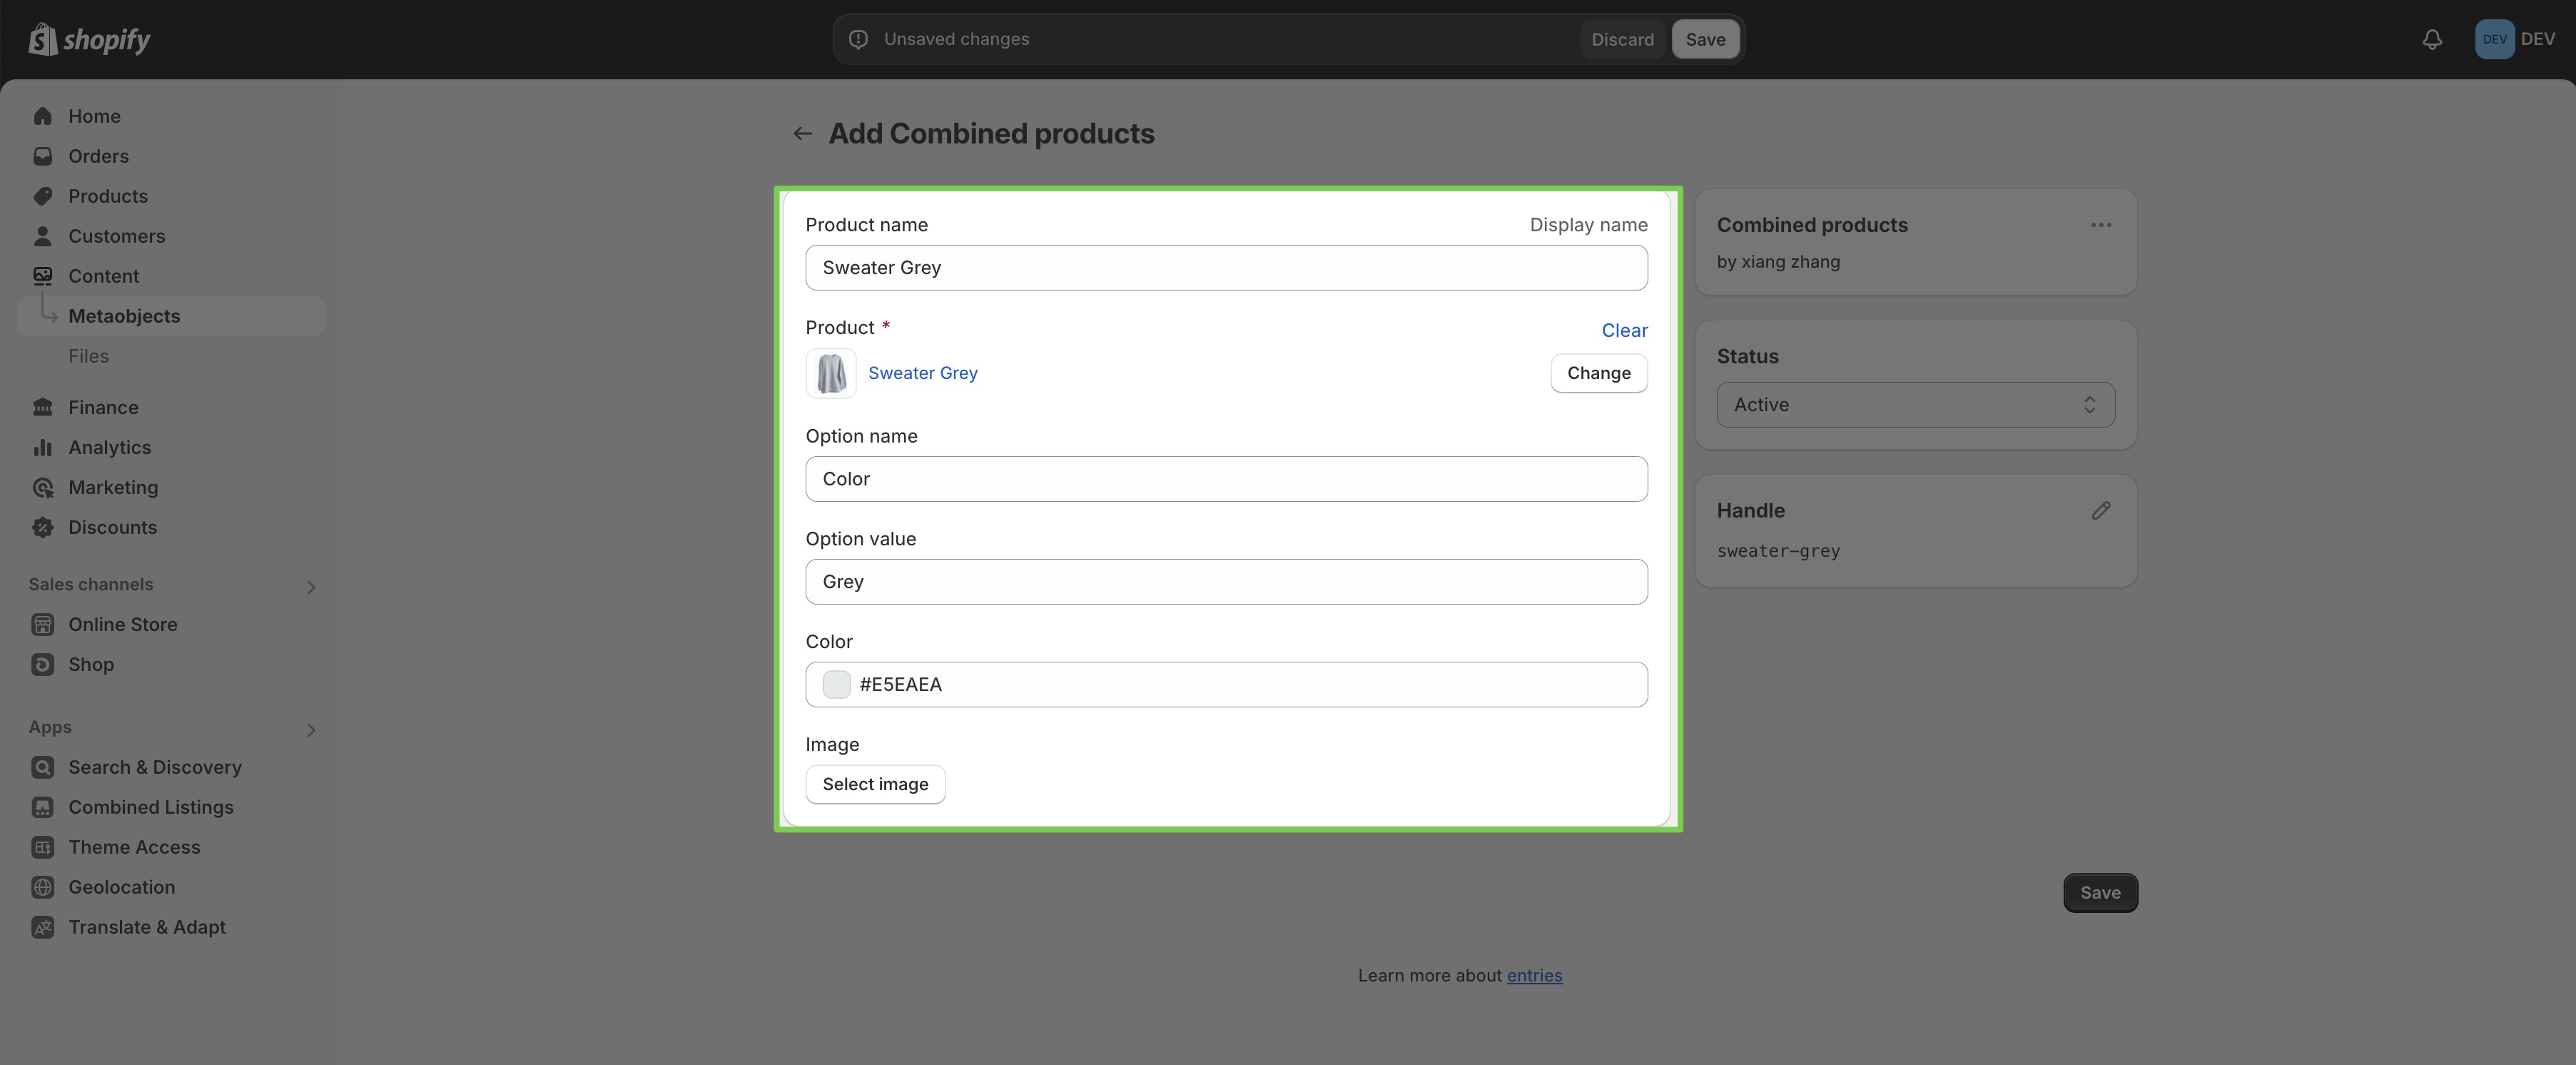Viewport: 2576px width, 1065px height.
Task: Go to Orders page
Action: 98,156
